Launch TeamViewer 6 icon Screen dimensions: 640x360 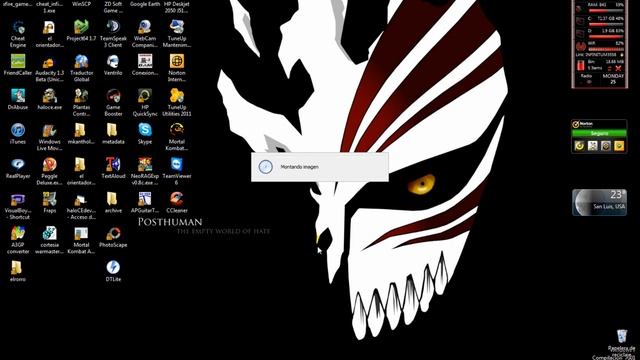pos(177,171)
